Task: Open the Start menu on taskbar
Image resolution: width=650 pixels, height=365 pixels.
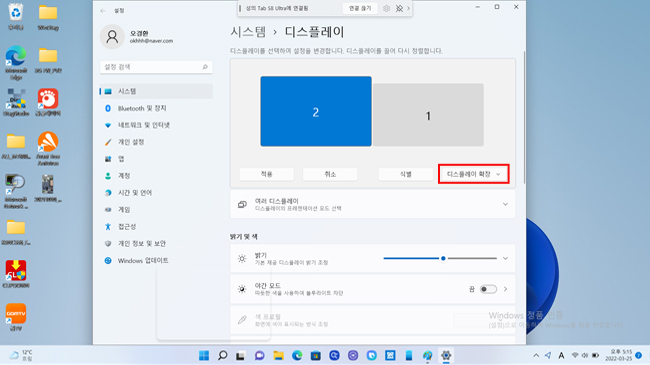Action: (204, 355)
